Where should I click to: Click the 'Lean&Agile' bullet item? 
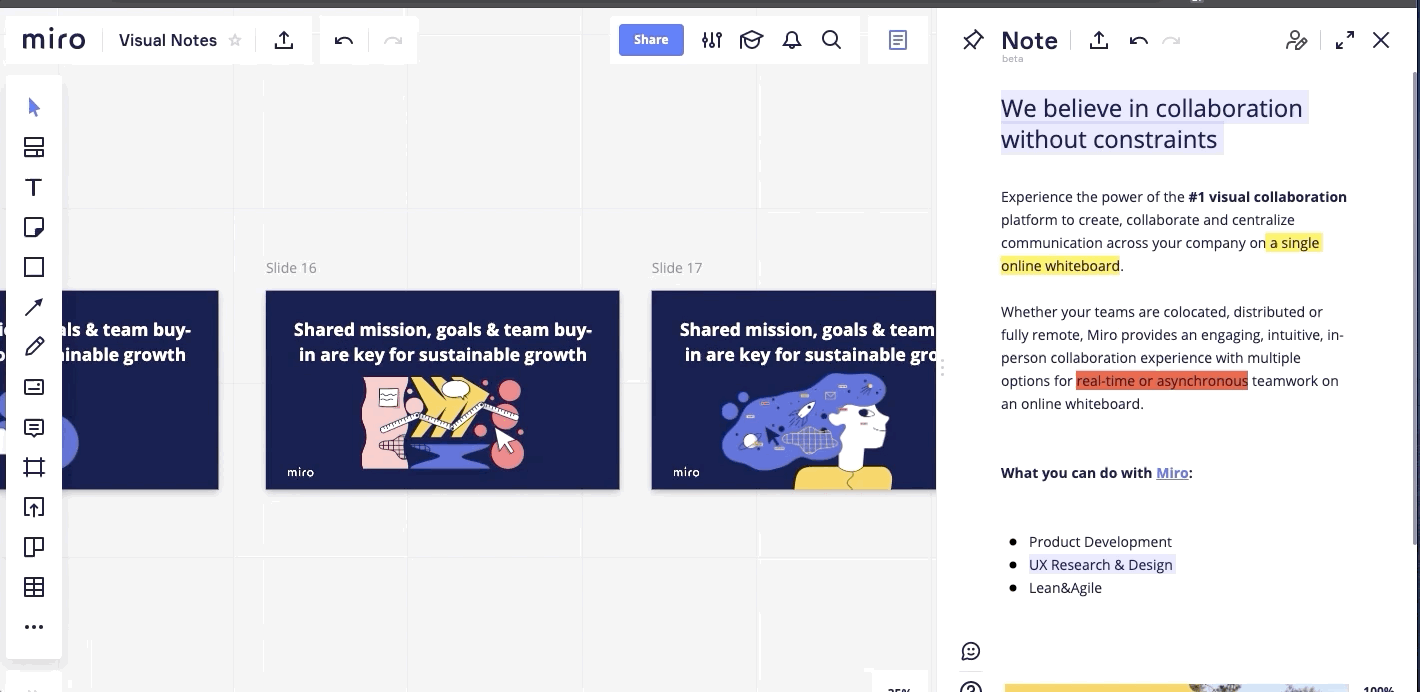[1065, 588]
